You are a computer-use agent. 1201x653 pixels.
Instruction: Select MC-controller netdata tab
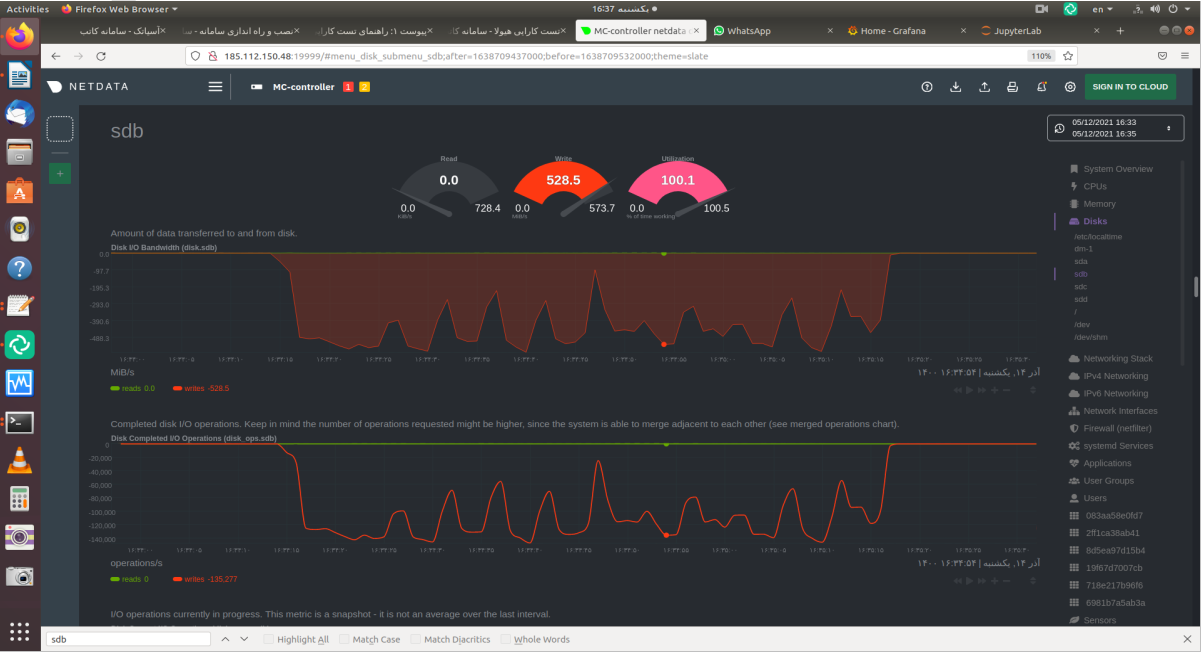tap(640, 31)
